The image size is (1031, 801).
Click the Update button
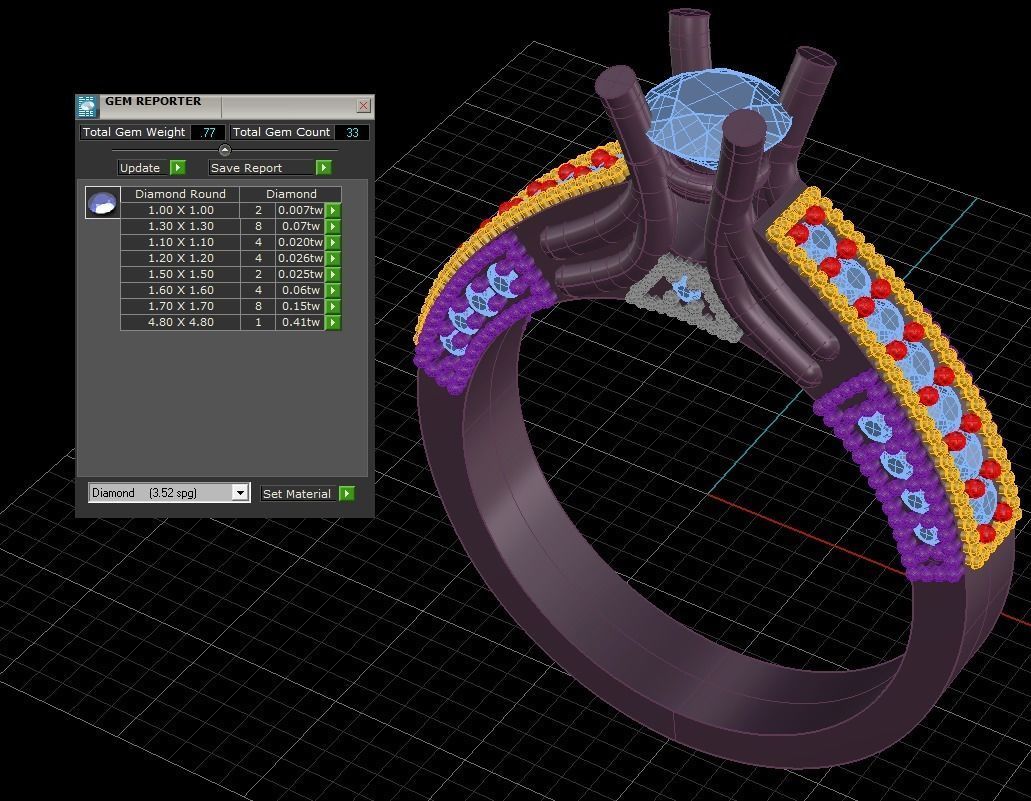(143, 168)
